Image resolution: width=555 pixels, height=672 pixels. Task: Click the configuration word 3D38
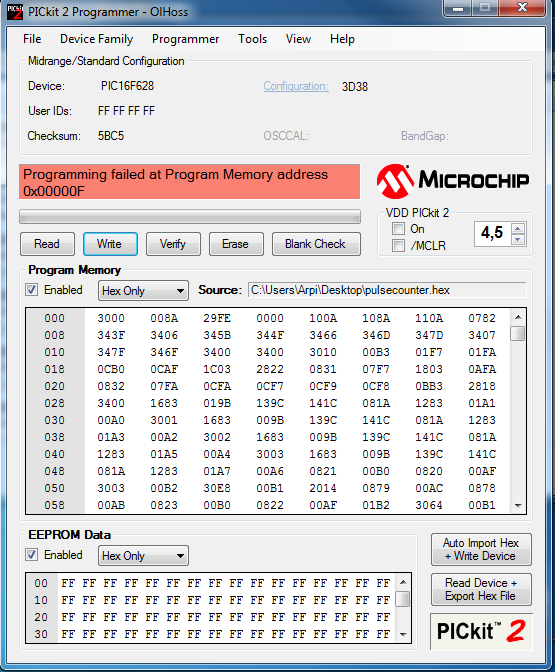pos(355,87)
